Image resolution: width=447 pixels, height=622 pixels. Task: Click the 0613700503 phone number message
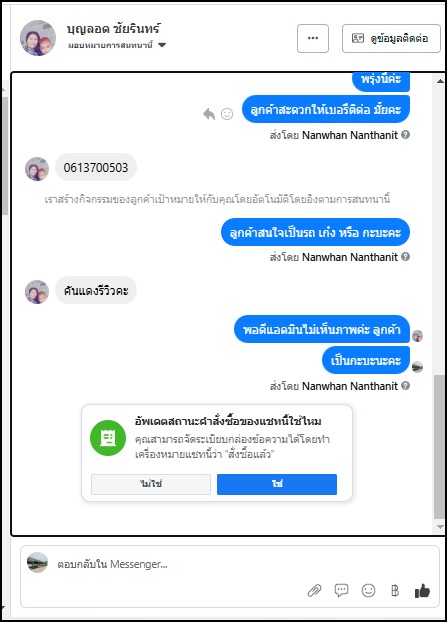coord(96,167)
